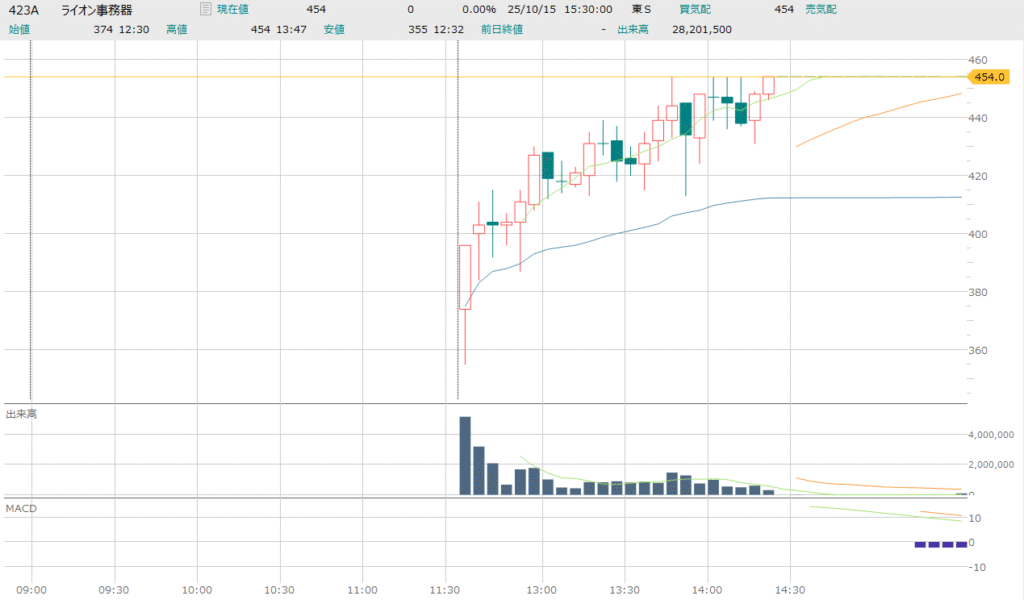Click the 売気配 ask label
The width and height of the screenshot is (1024, 600).
click(x=821, y=10)
